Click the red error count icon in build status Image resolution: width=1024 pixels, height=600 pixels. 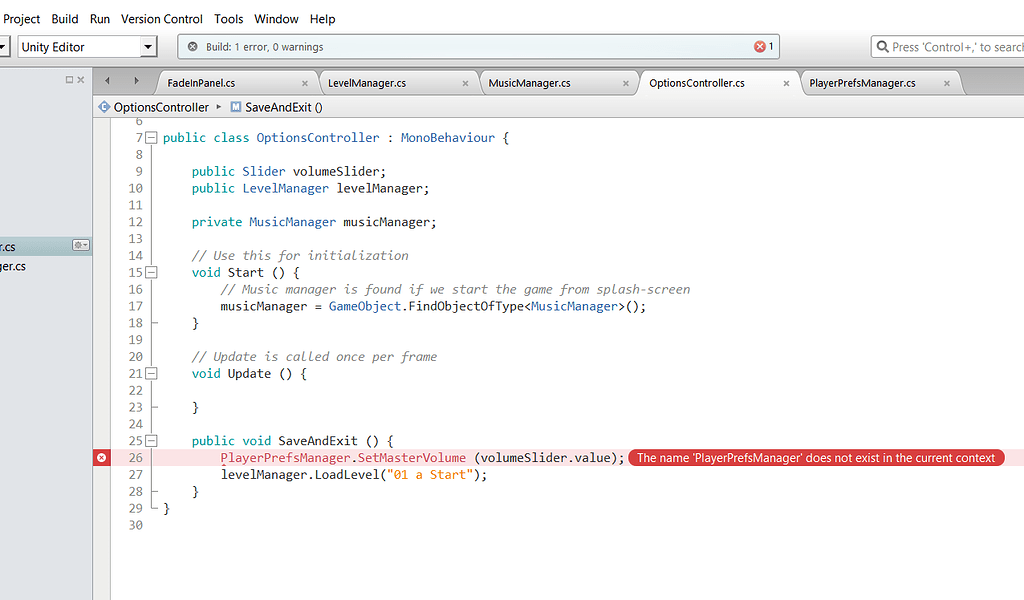coord(760,47)
